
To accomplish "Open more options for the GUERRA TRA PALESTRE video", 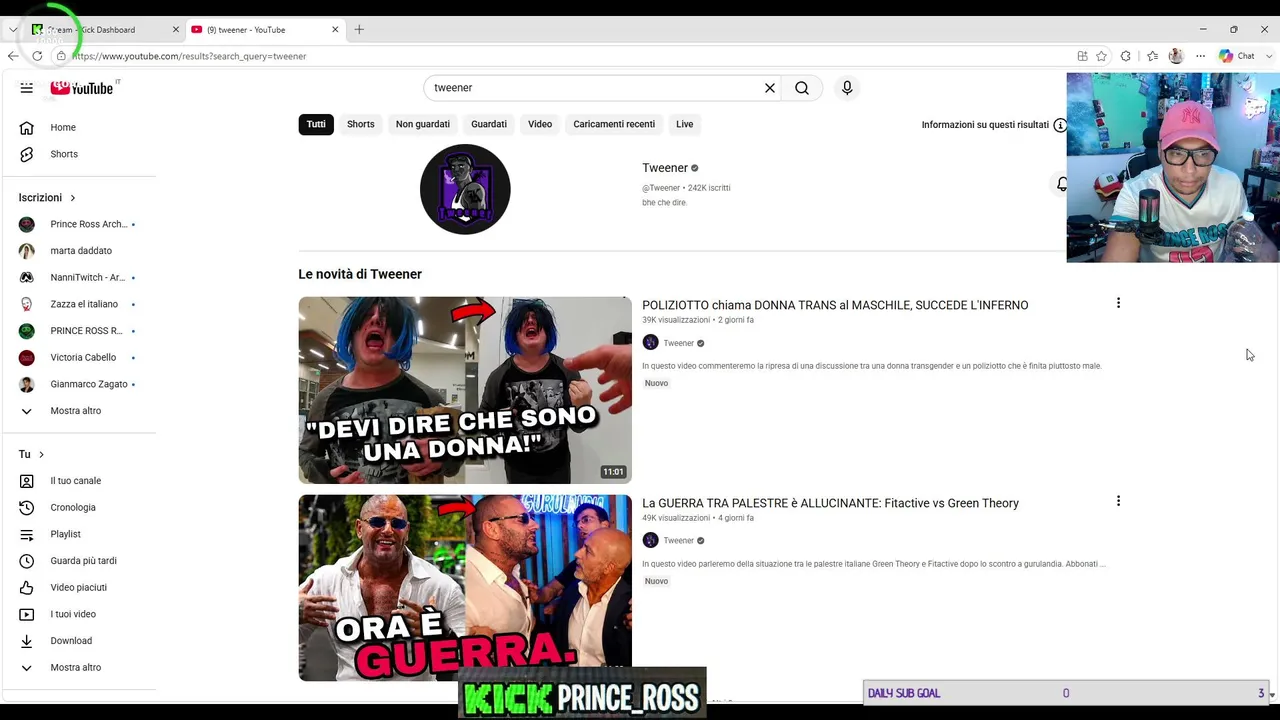I will point(1118,501).
